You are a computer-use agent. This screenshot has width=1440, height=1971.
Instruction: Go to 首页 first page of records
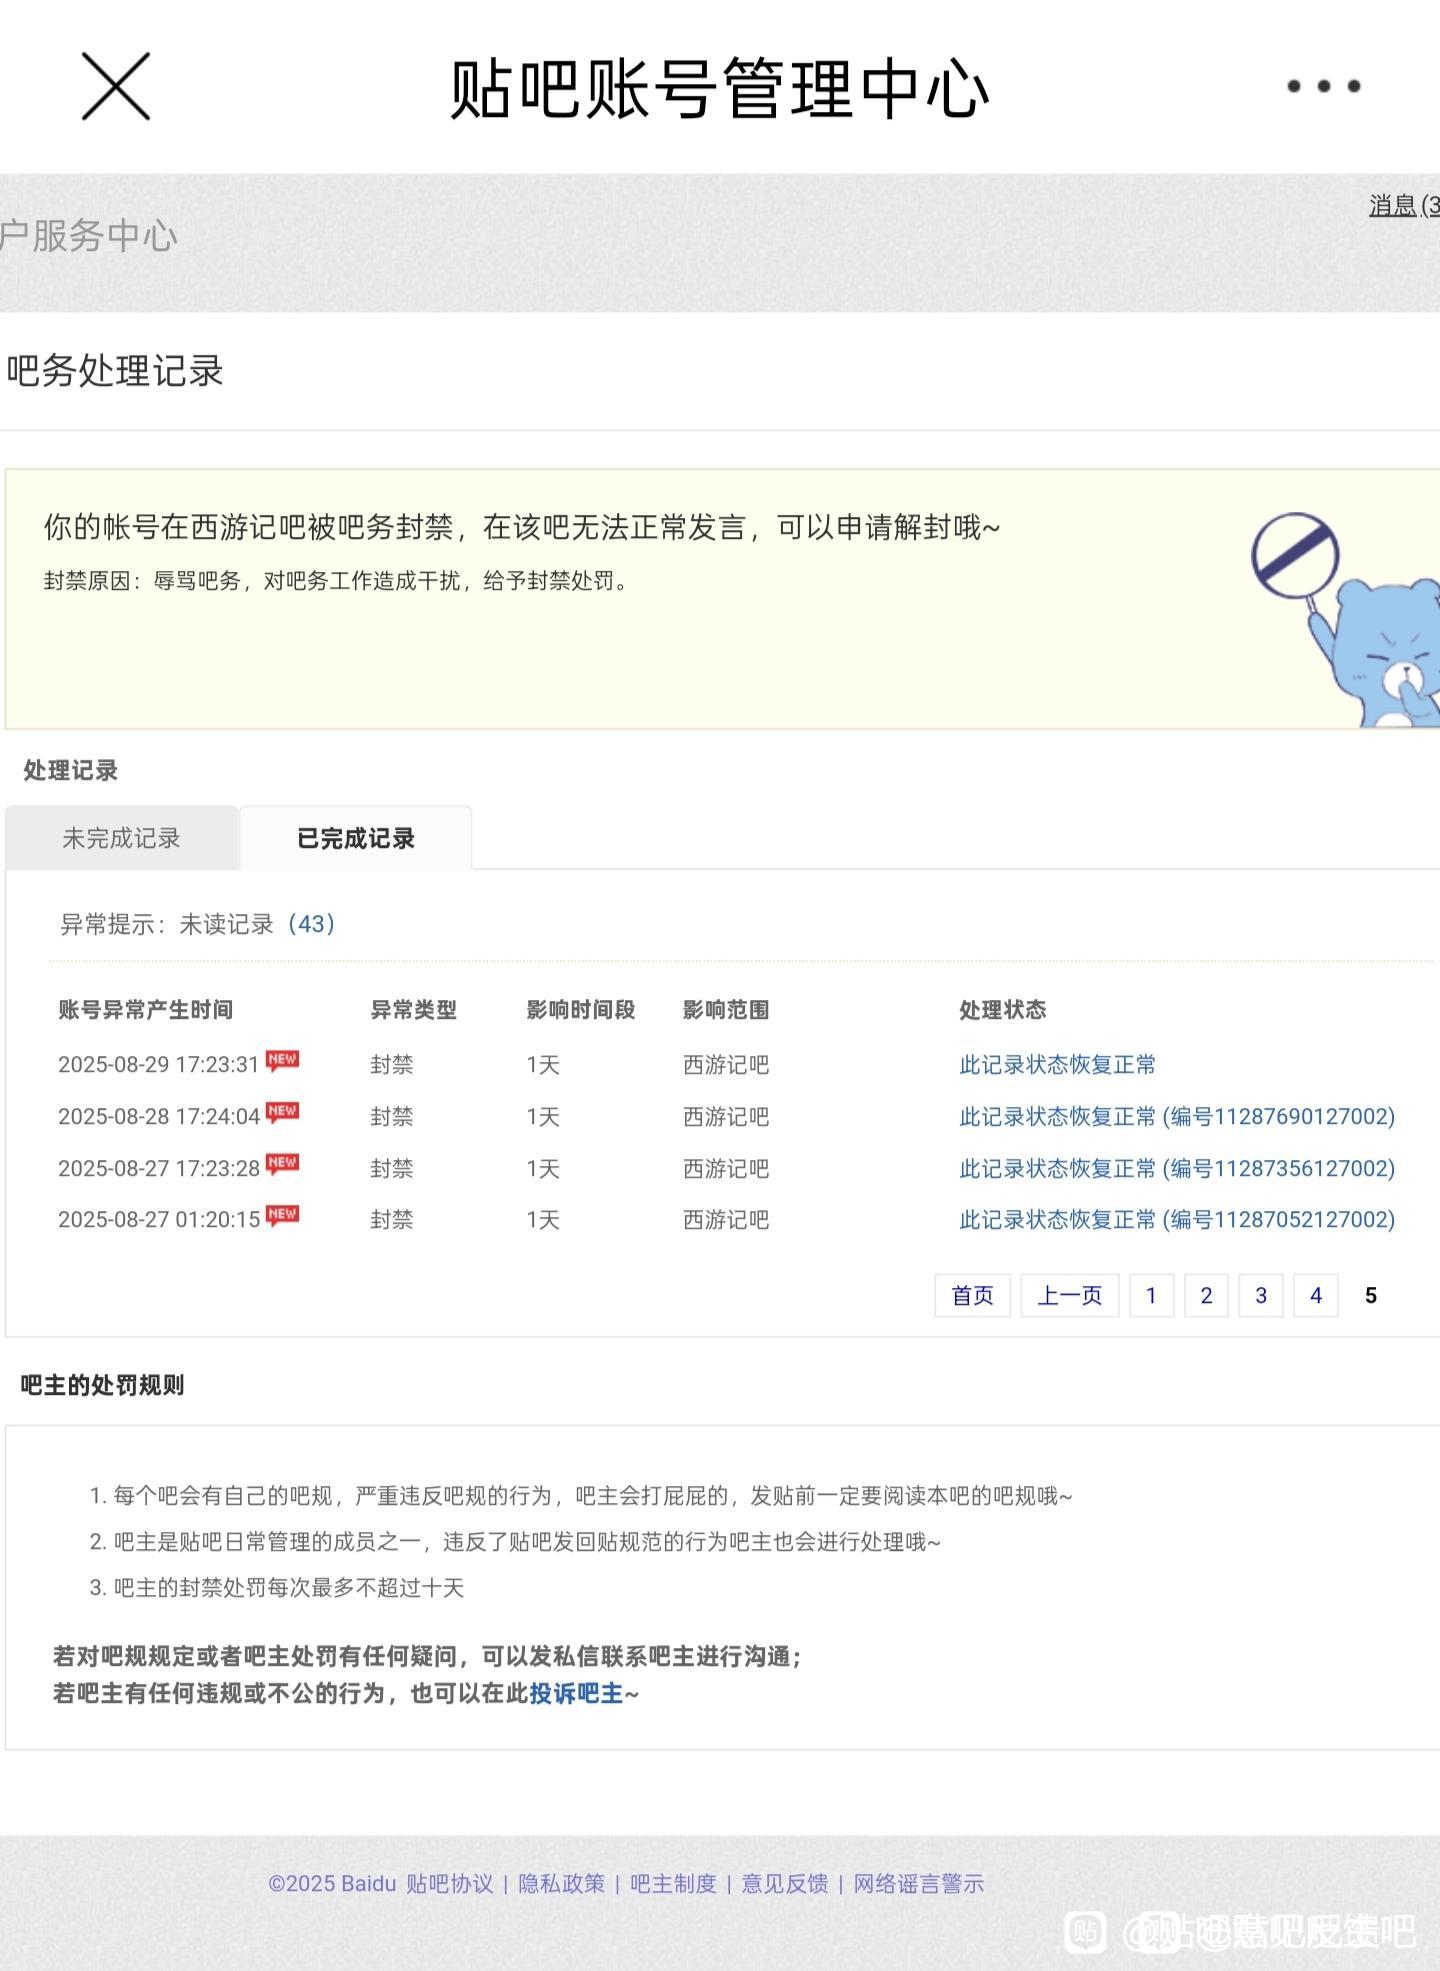(972, 1295)
